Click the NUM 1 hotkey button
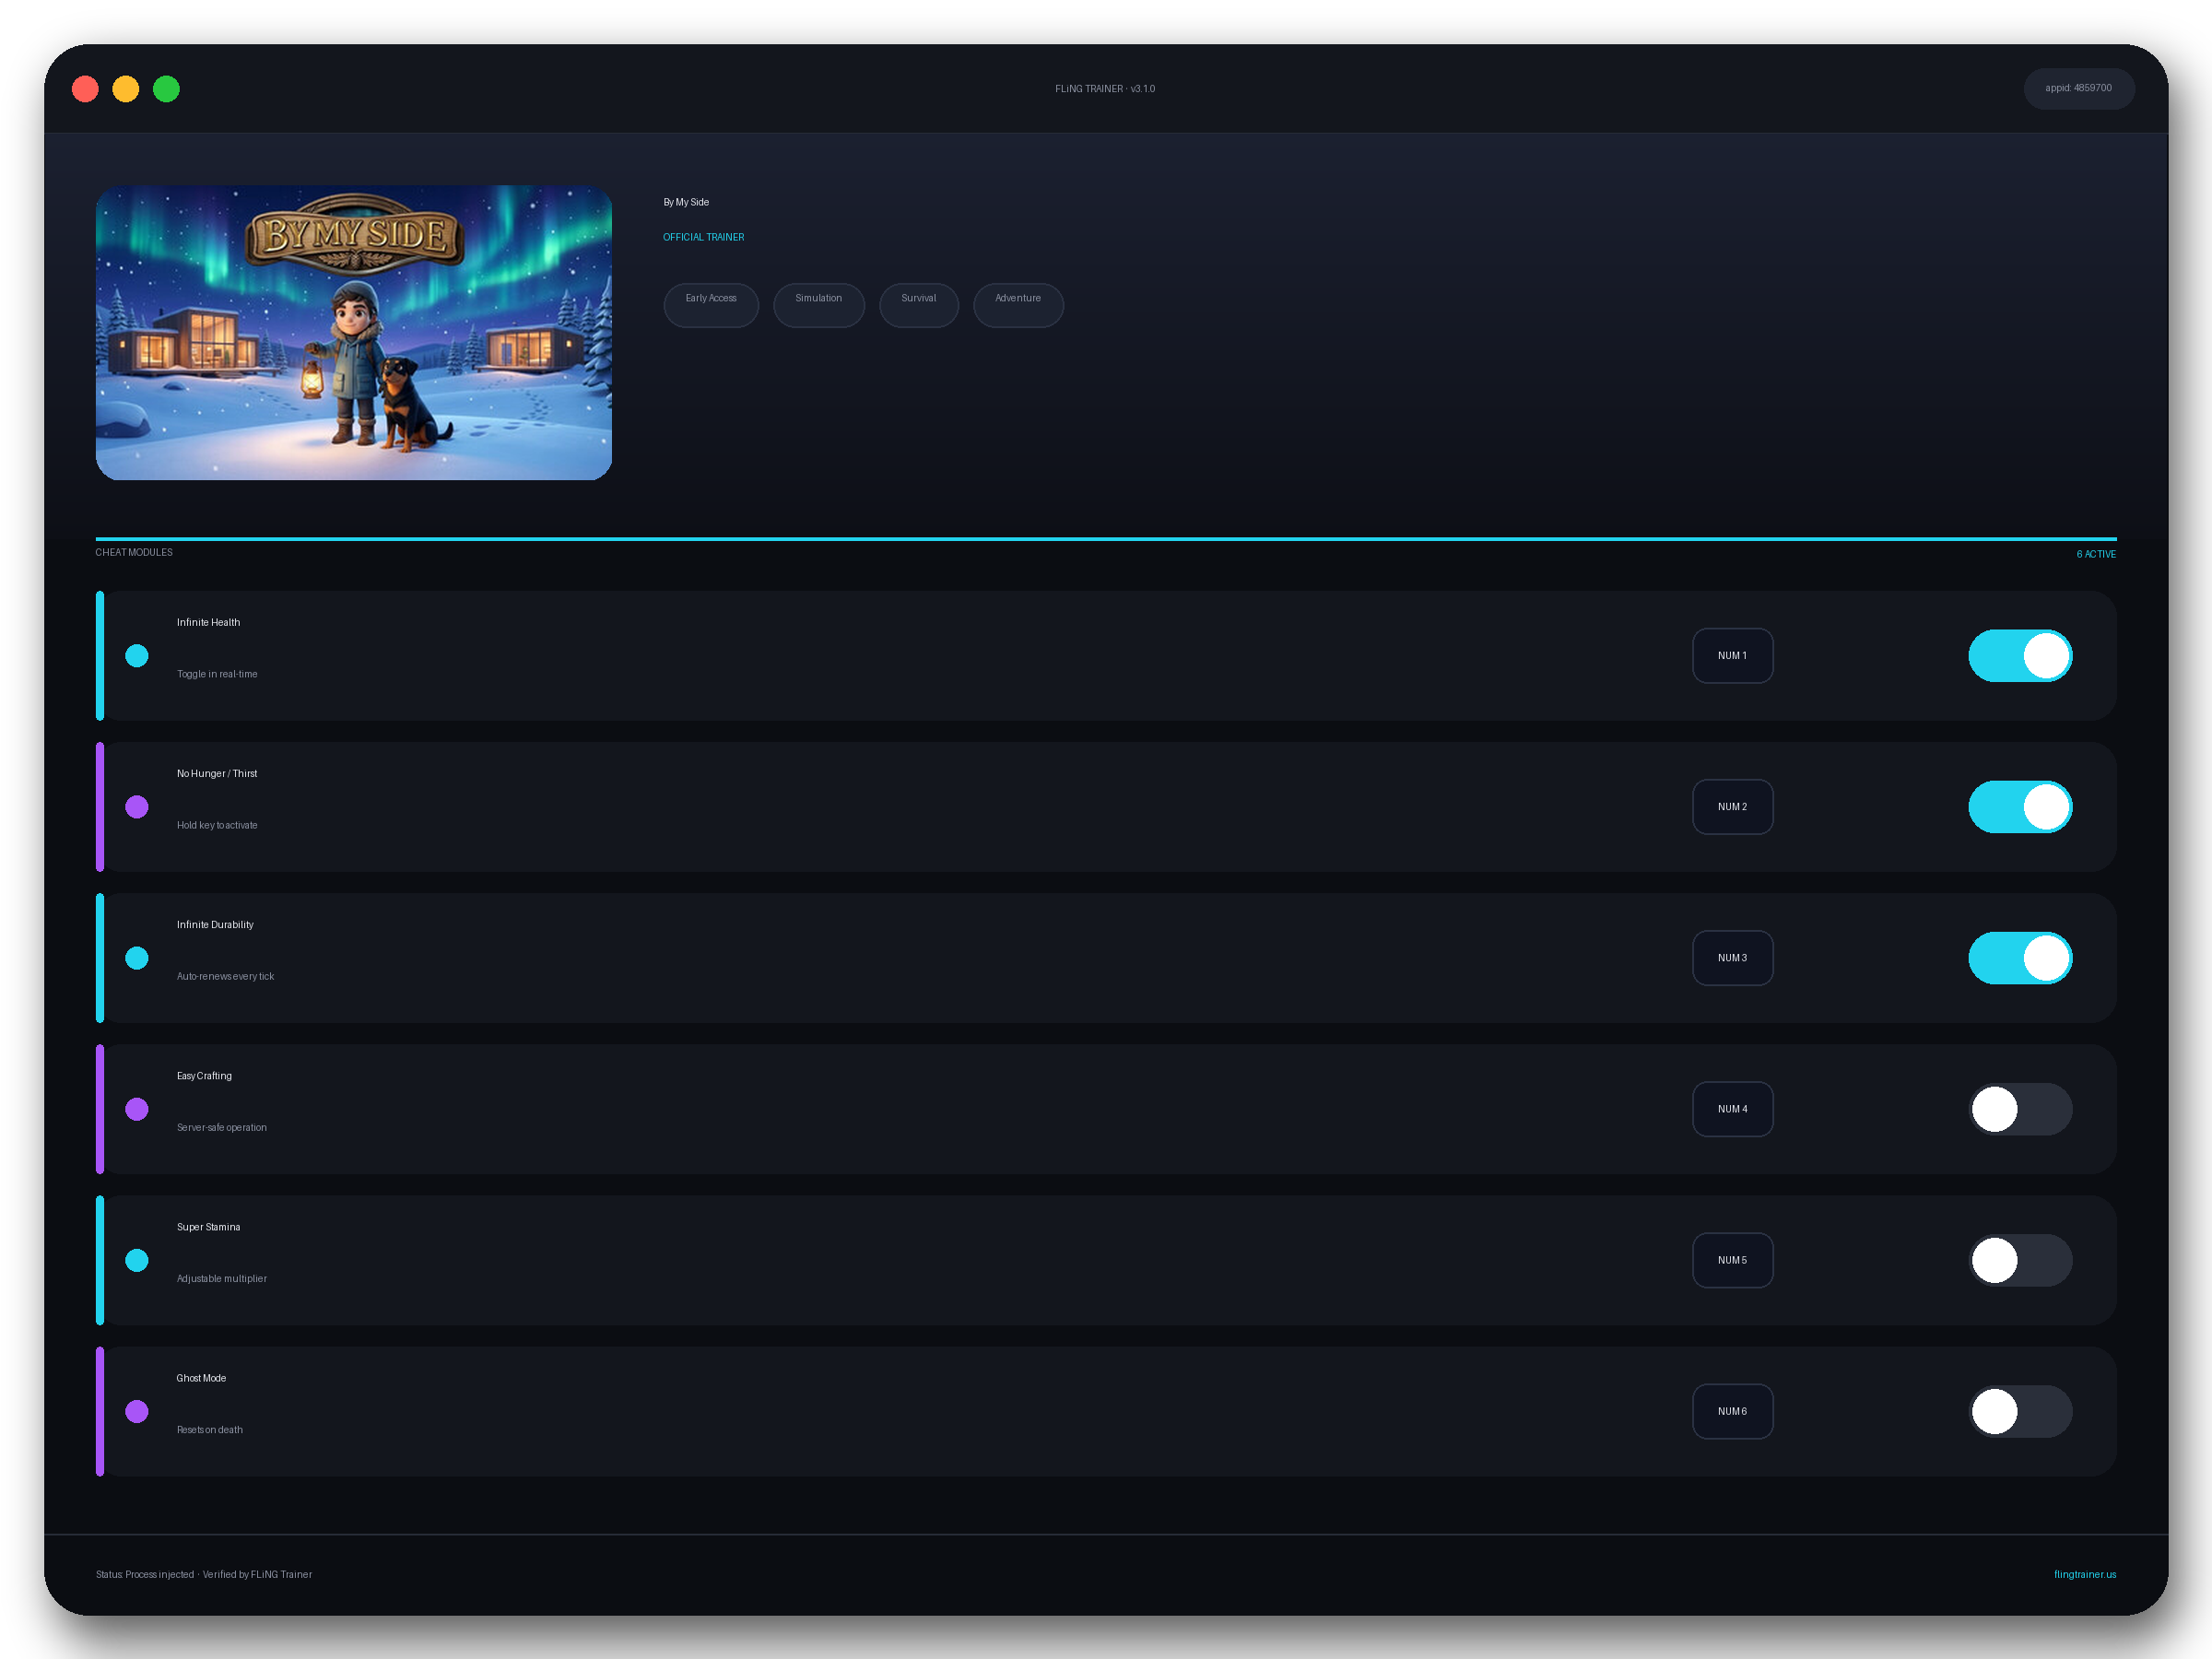 (1732, 656)
